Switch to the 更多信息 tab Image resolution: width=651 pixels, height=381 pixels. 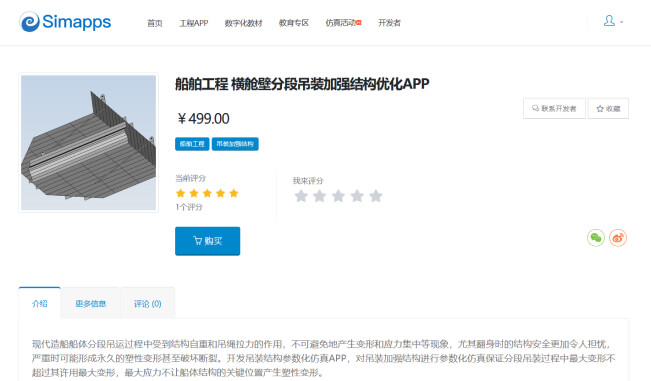pyautogui.click(x=91, y=303)
